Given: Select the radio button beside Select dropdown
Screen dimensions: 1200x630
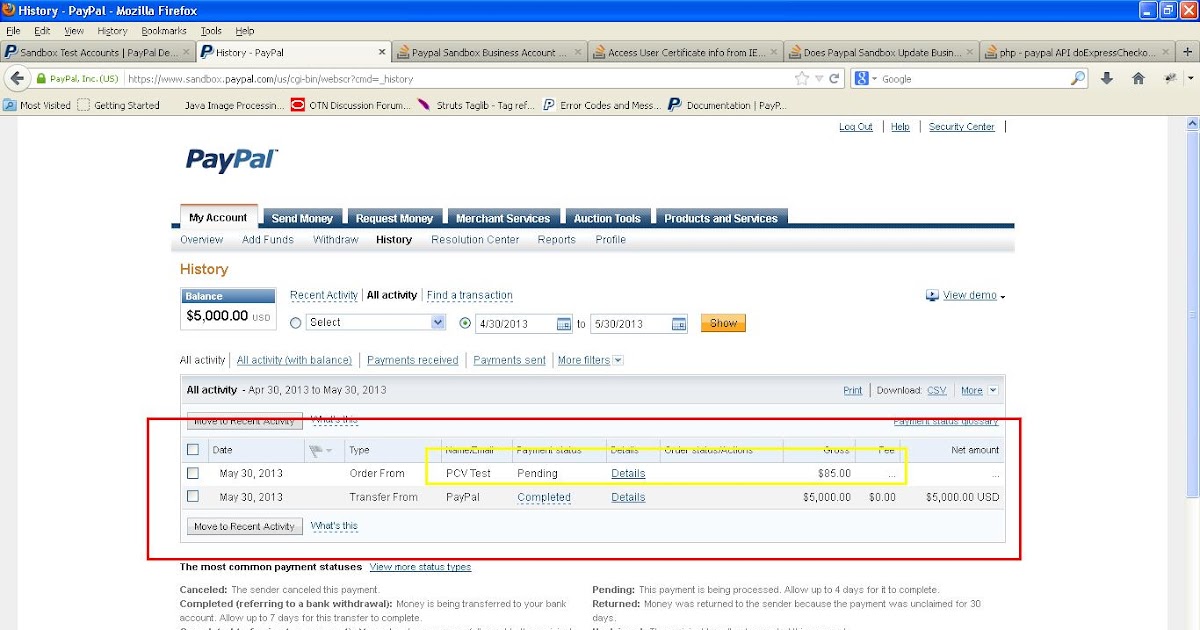Looking at the screenshot, I should point(296,323).
